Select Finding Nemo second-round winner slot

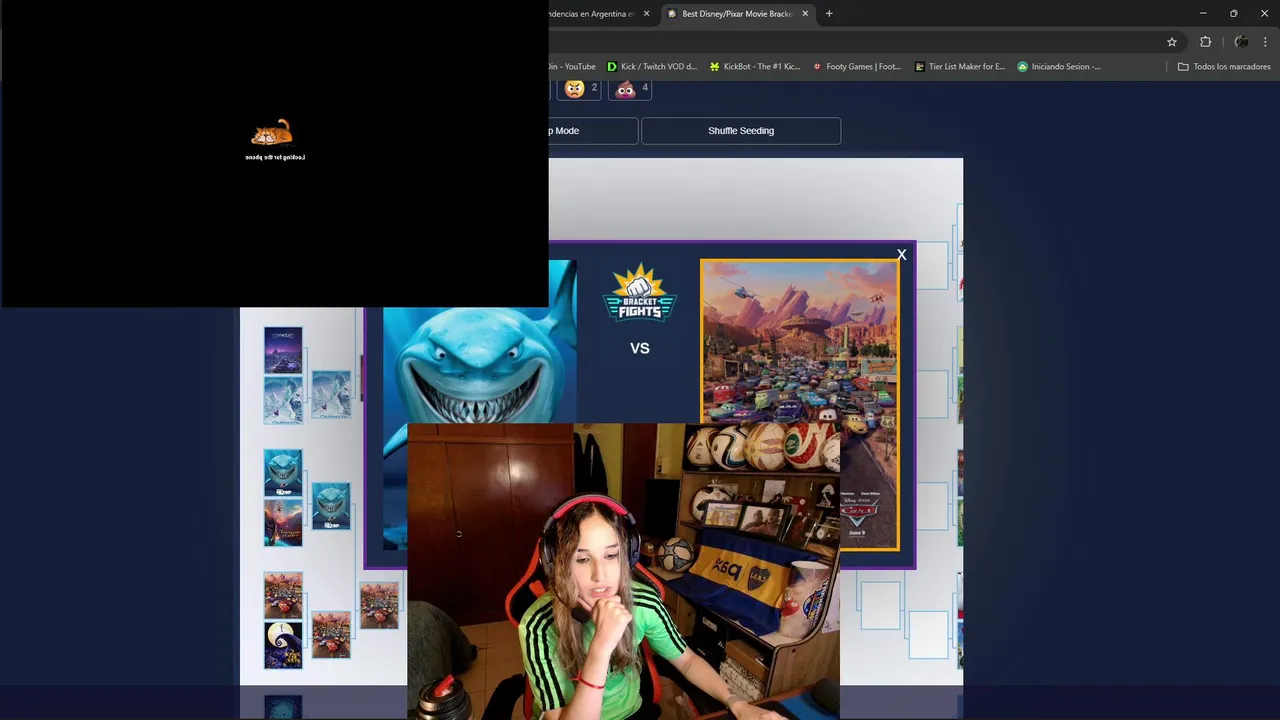(x=331, y=506)
